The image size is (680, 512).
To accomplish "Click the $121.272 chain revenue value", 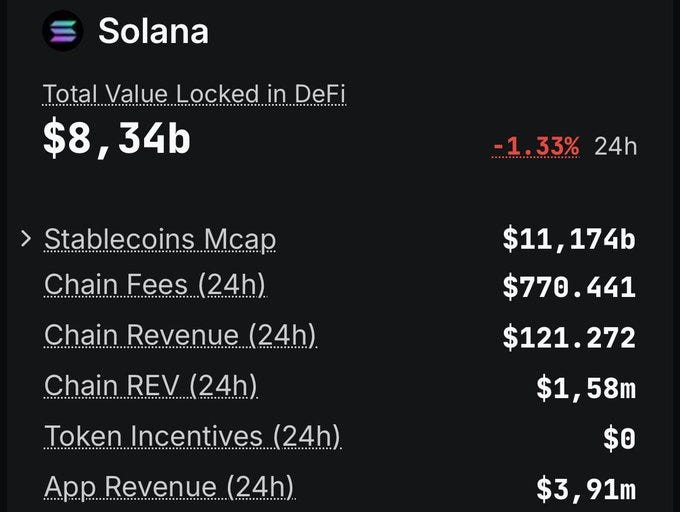I will click(x=569, y=337).
